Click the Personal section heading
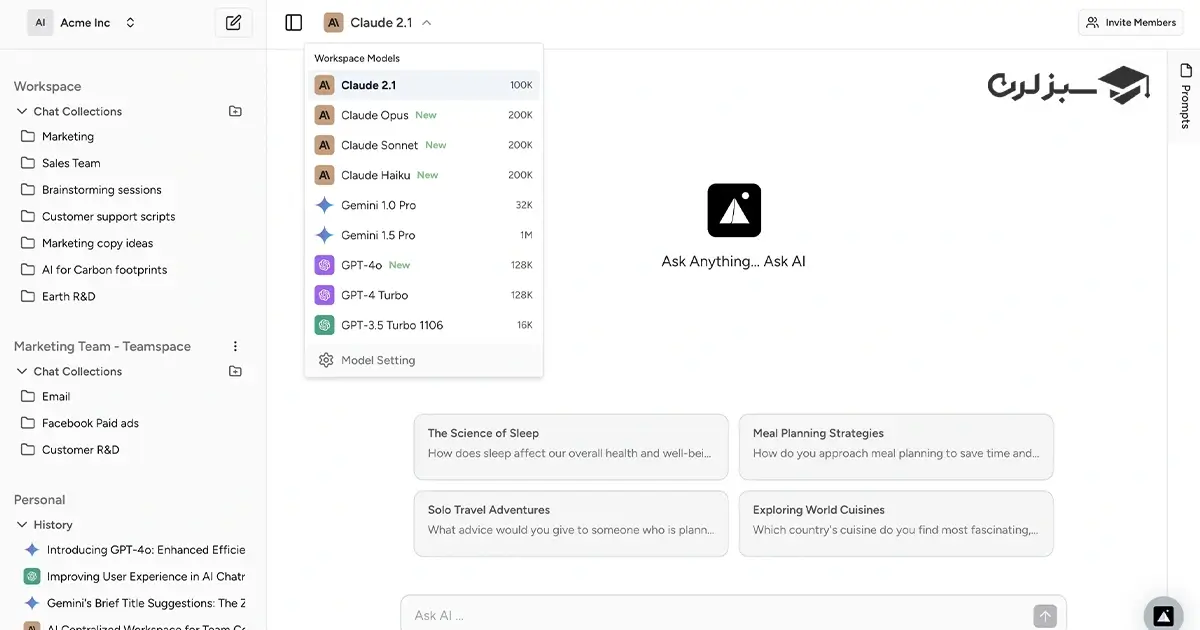 coord(39,499)
